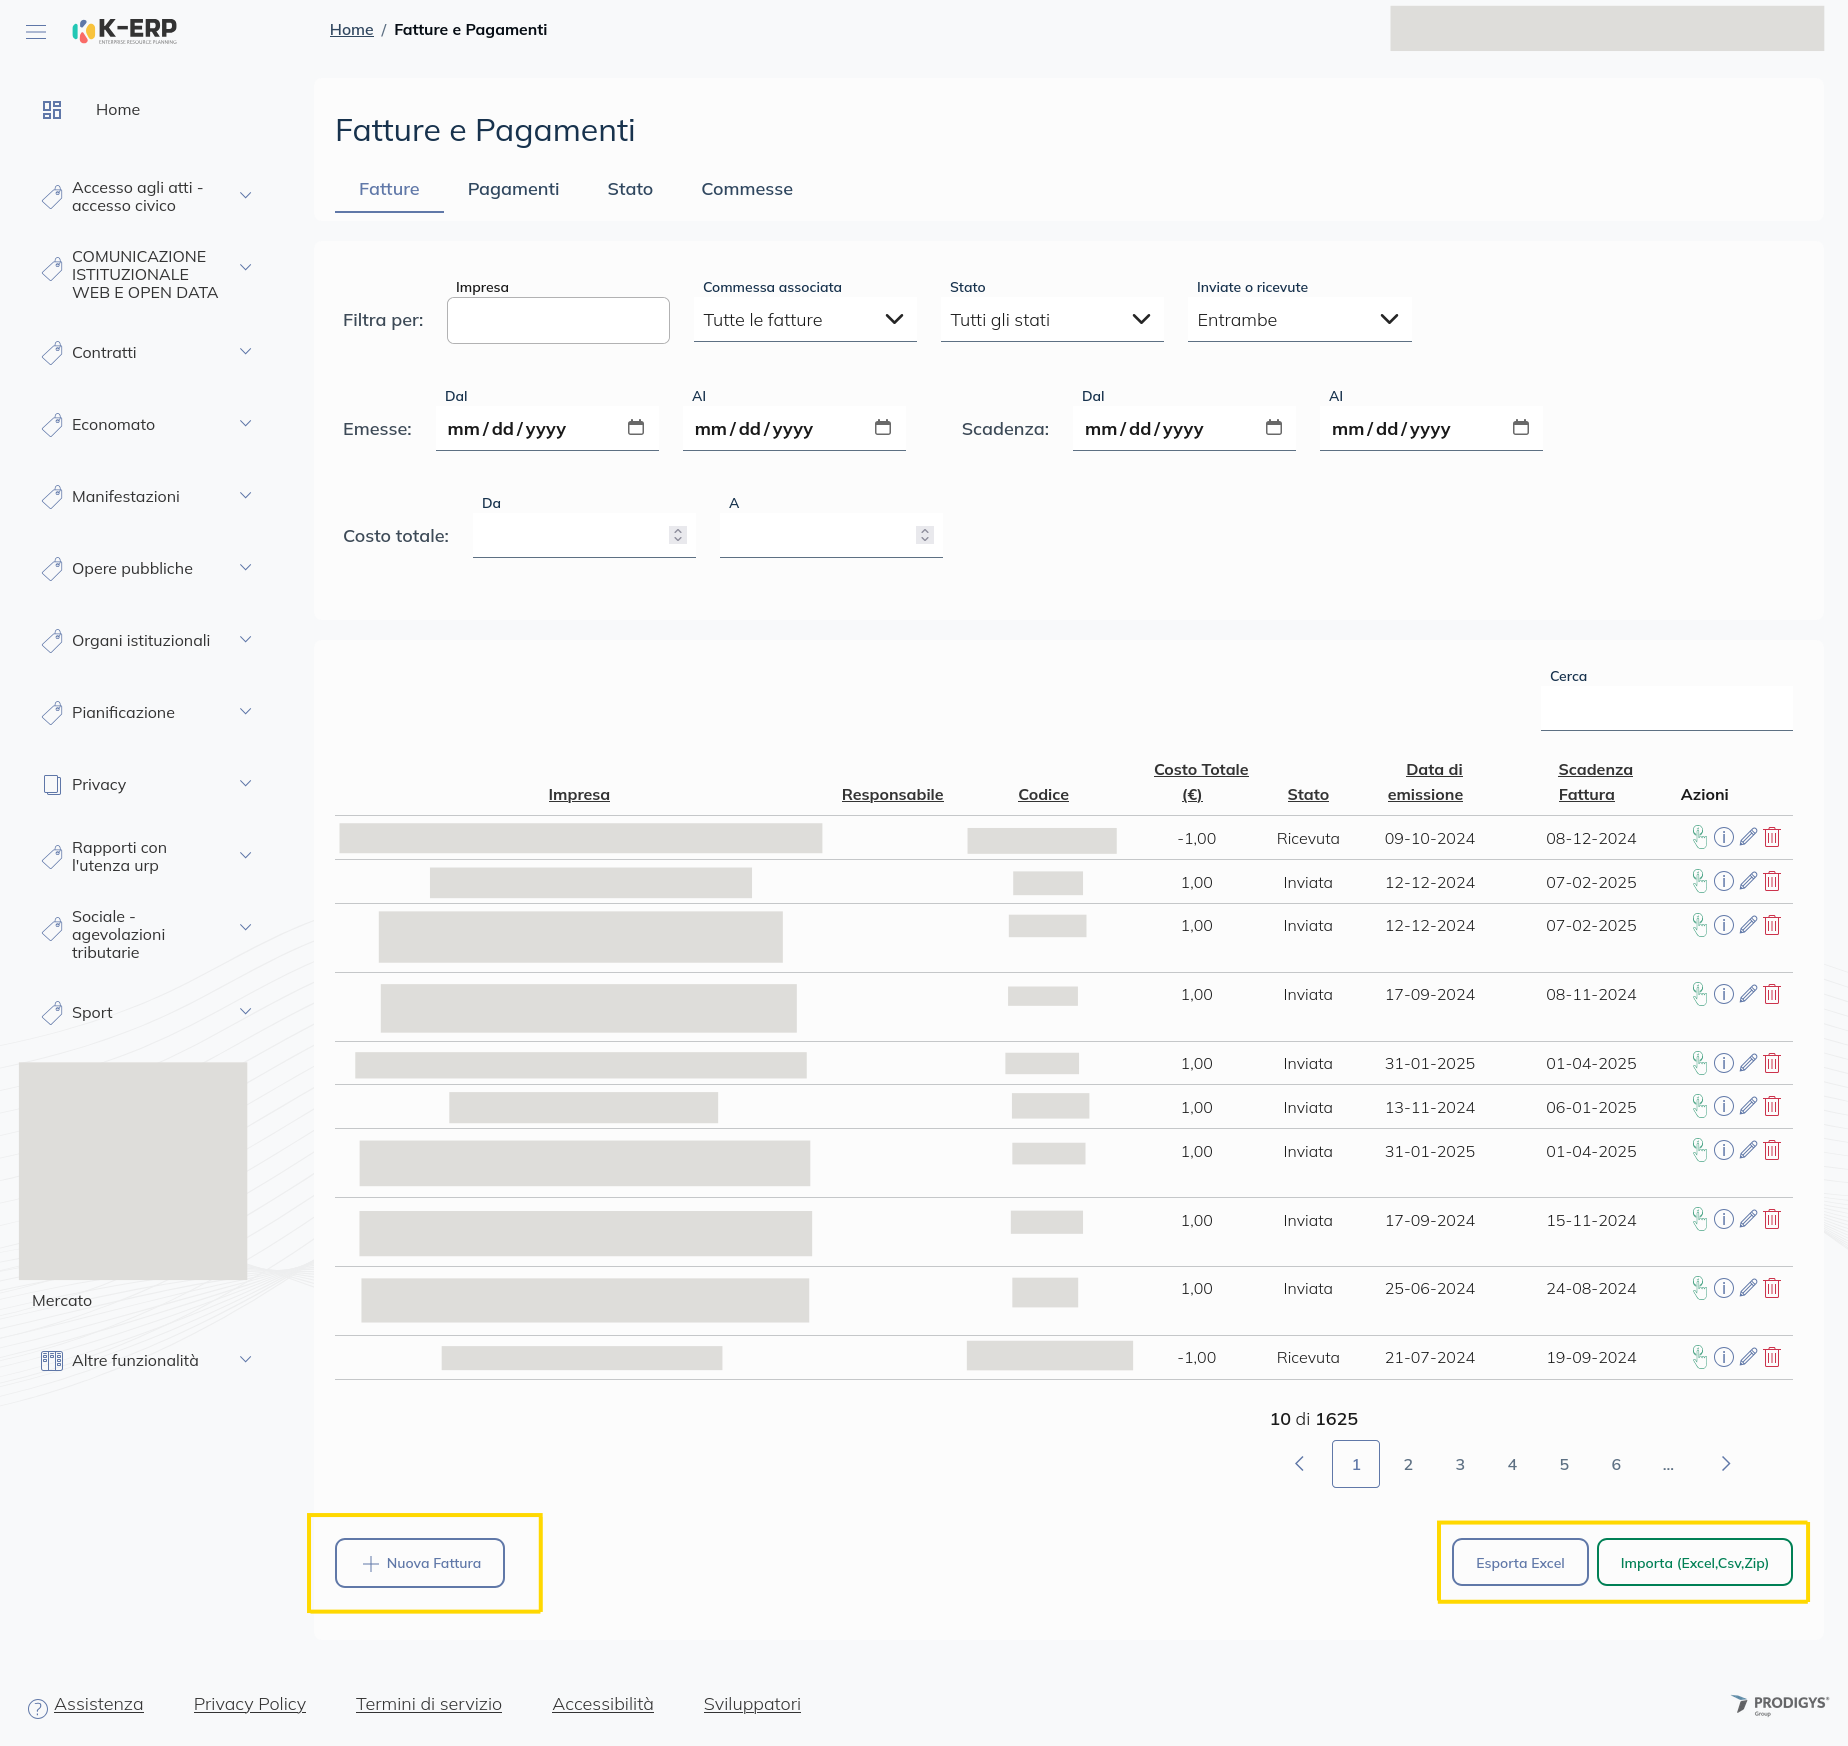The image size is (1848, 1746).
Task: Switch to the Commesse tab
Action: [x=746, y=189]
